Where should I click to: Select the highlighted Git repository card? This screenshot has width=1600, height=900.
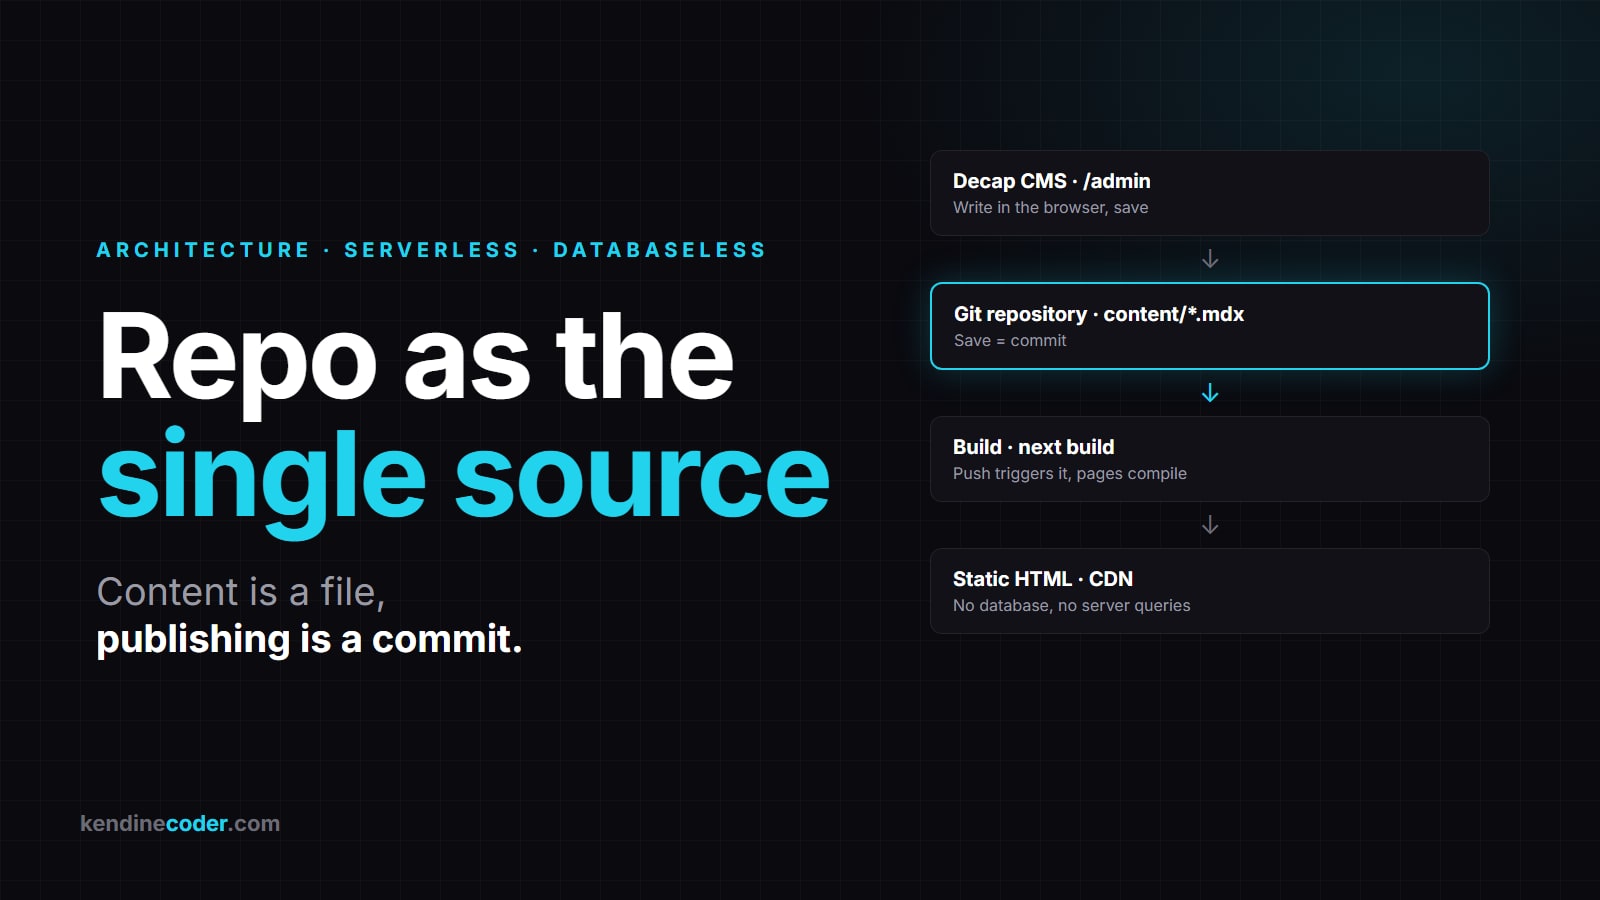point(1209,326)
